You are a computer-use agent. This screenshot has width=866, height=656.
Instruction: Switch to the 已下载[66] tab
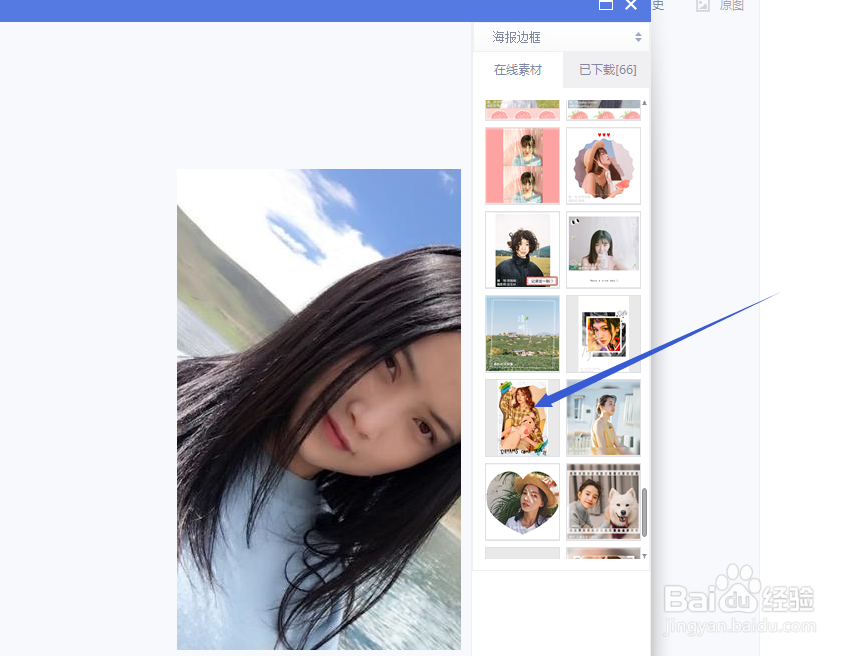coord(607,70)
